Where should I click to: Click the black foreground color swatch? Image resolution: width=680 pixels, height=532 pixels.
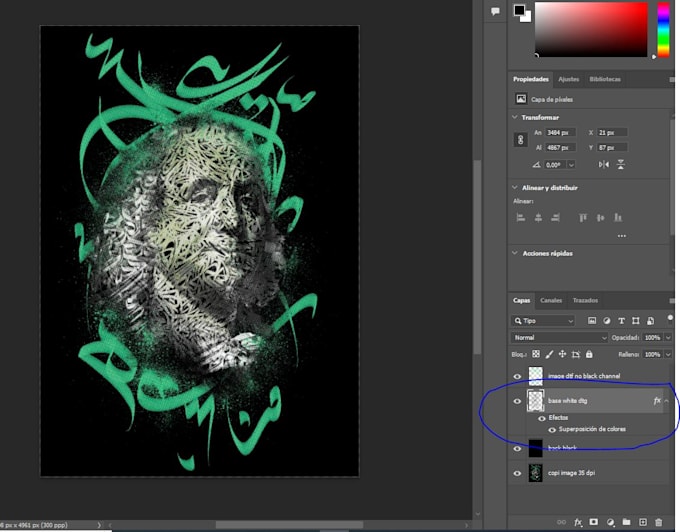(519, 10)
